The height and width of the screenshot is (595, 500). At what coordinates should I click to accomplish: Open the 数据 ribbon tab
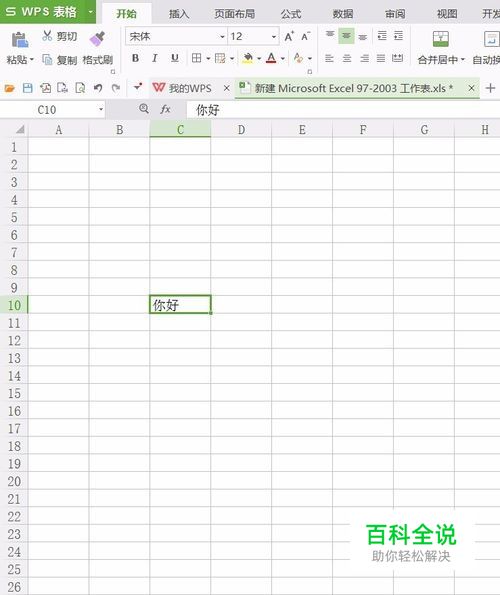click(x=343, y=14)
